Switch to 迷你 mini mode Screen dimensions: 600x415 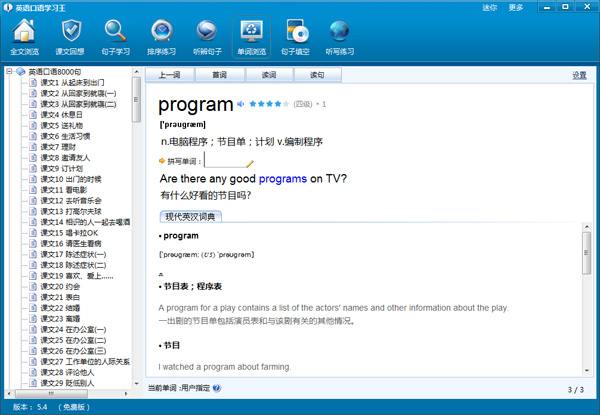point(489,7)
